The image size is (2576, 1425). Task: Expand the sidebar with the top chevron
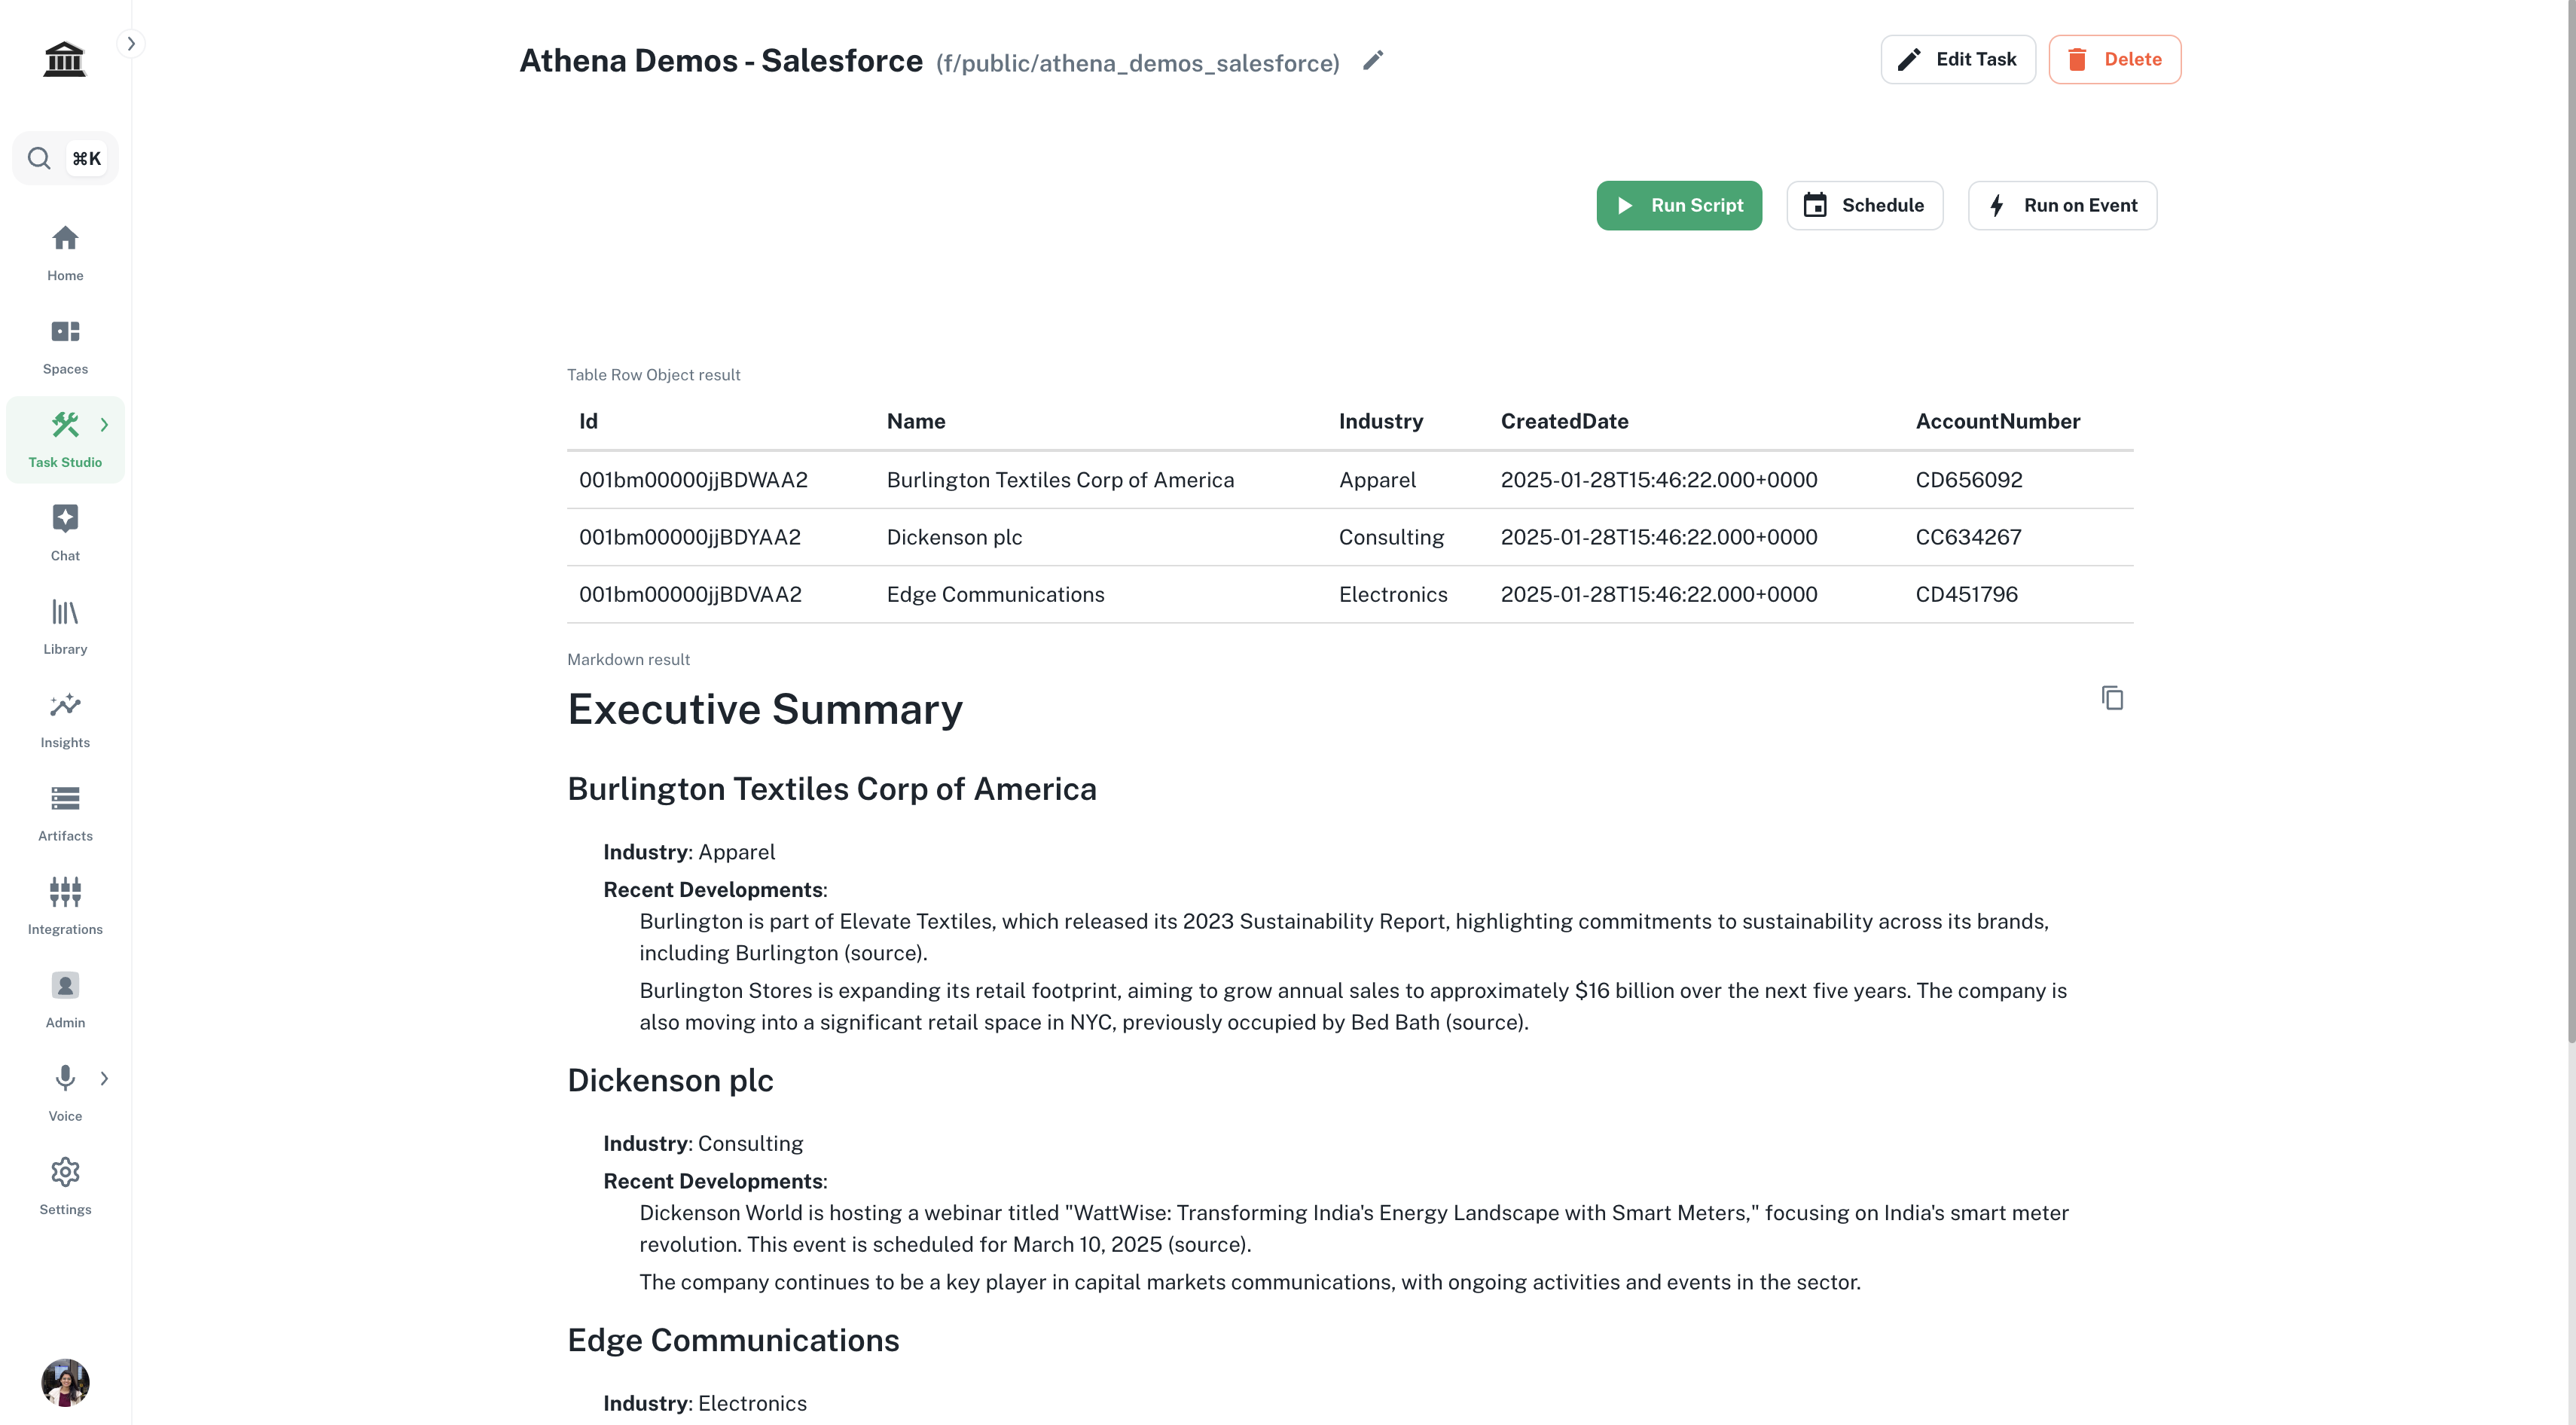131,44
